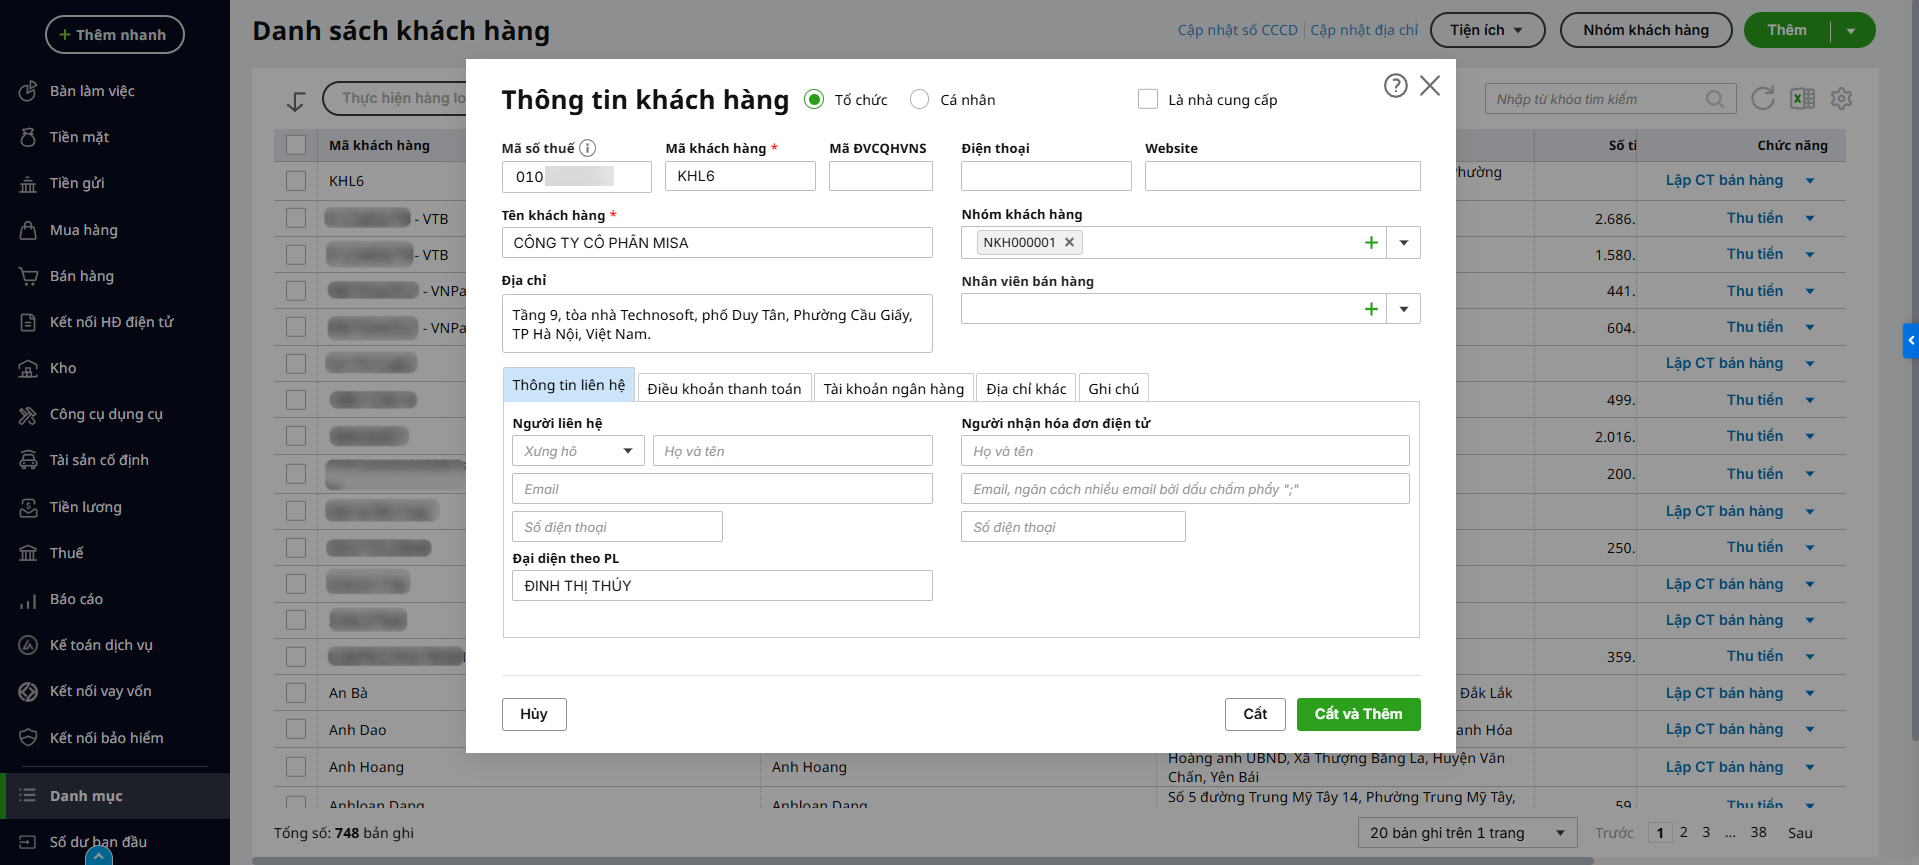Add new Nhóm khách hàng with plus icon
This screenshot has width=1919, height=865.
click(x=1371, y=243)
